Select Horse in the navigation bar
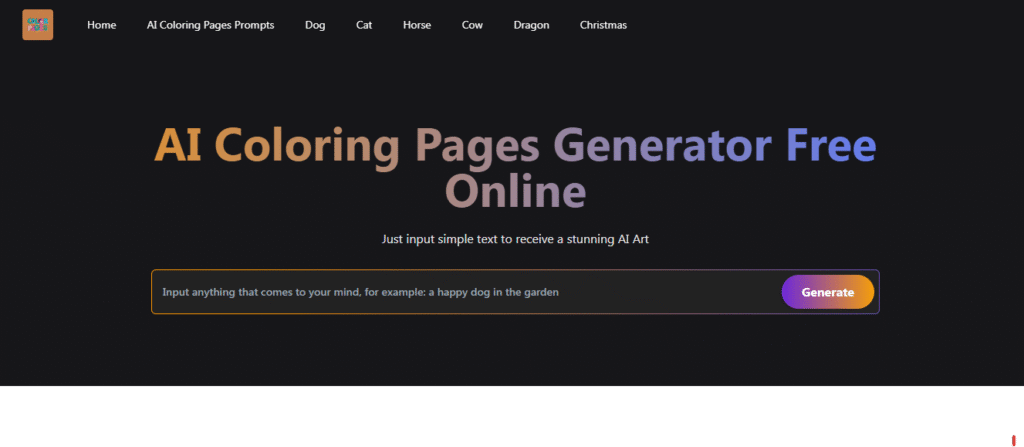 click(417, 25)
